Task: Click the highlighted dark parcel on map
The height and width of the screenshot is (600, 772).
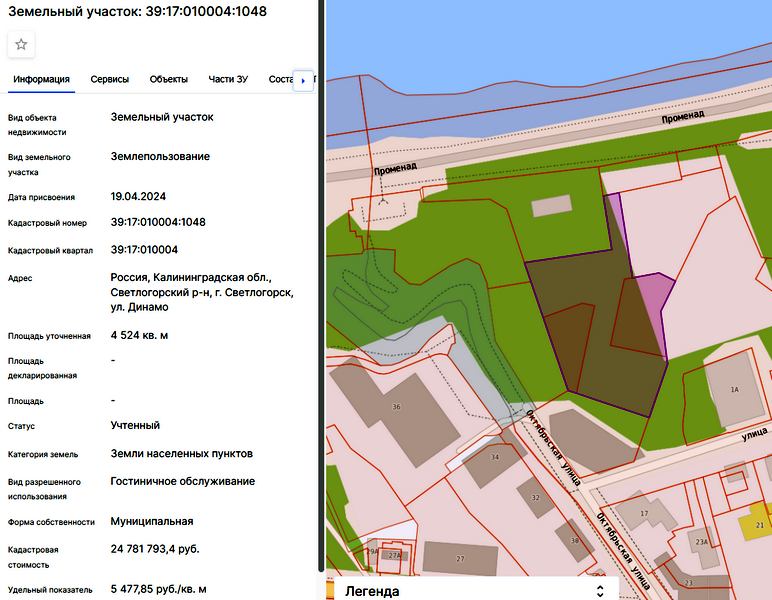Action: point(590,340)
